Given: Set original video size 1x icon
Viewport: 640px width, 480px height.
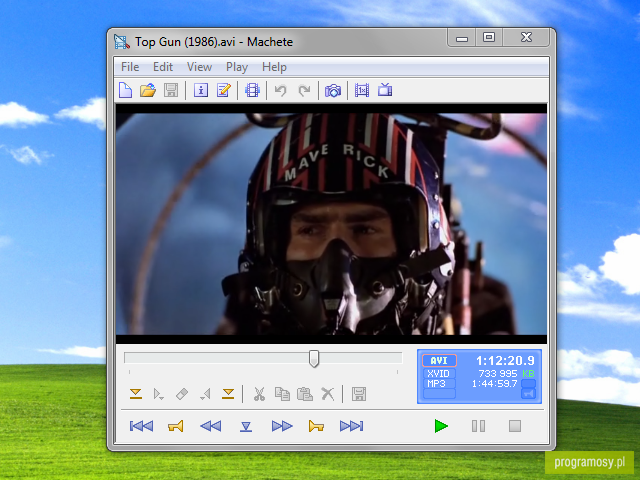Looking at the screenshot, I should (x=362, y=90).
